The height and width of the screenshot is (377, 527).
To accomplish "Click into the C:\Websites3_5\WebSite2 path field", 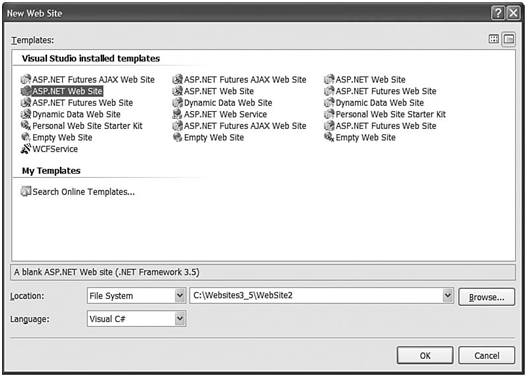I will tap(316, 296).
